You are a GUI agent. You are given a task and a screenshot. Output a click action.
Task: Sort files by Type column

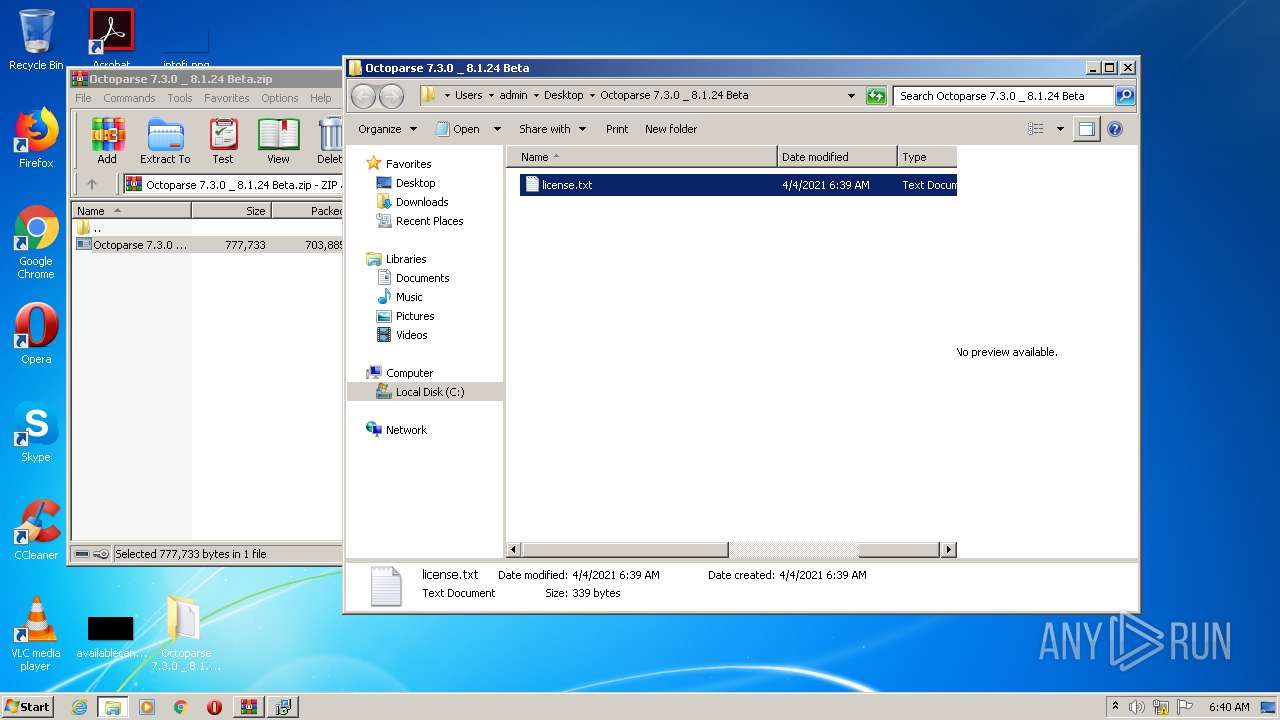coord(927,157)
